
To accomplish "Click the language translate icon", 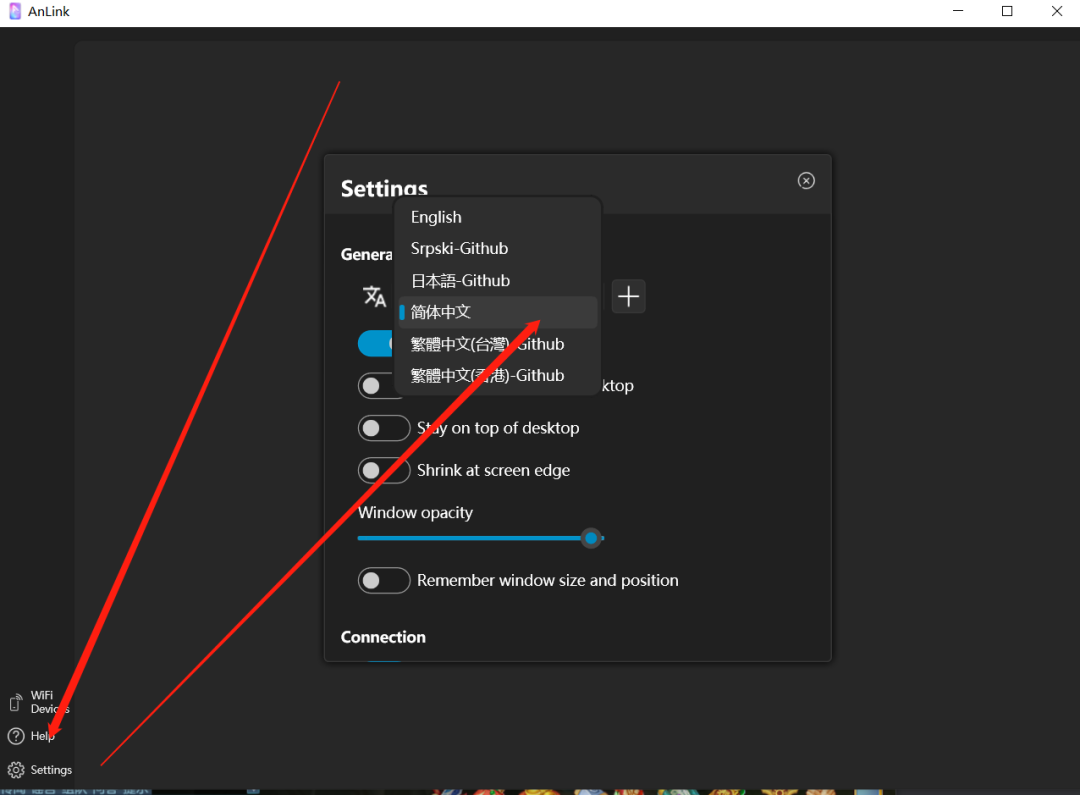I will click(x=374, y=297).
